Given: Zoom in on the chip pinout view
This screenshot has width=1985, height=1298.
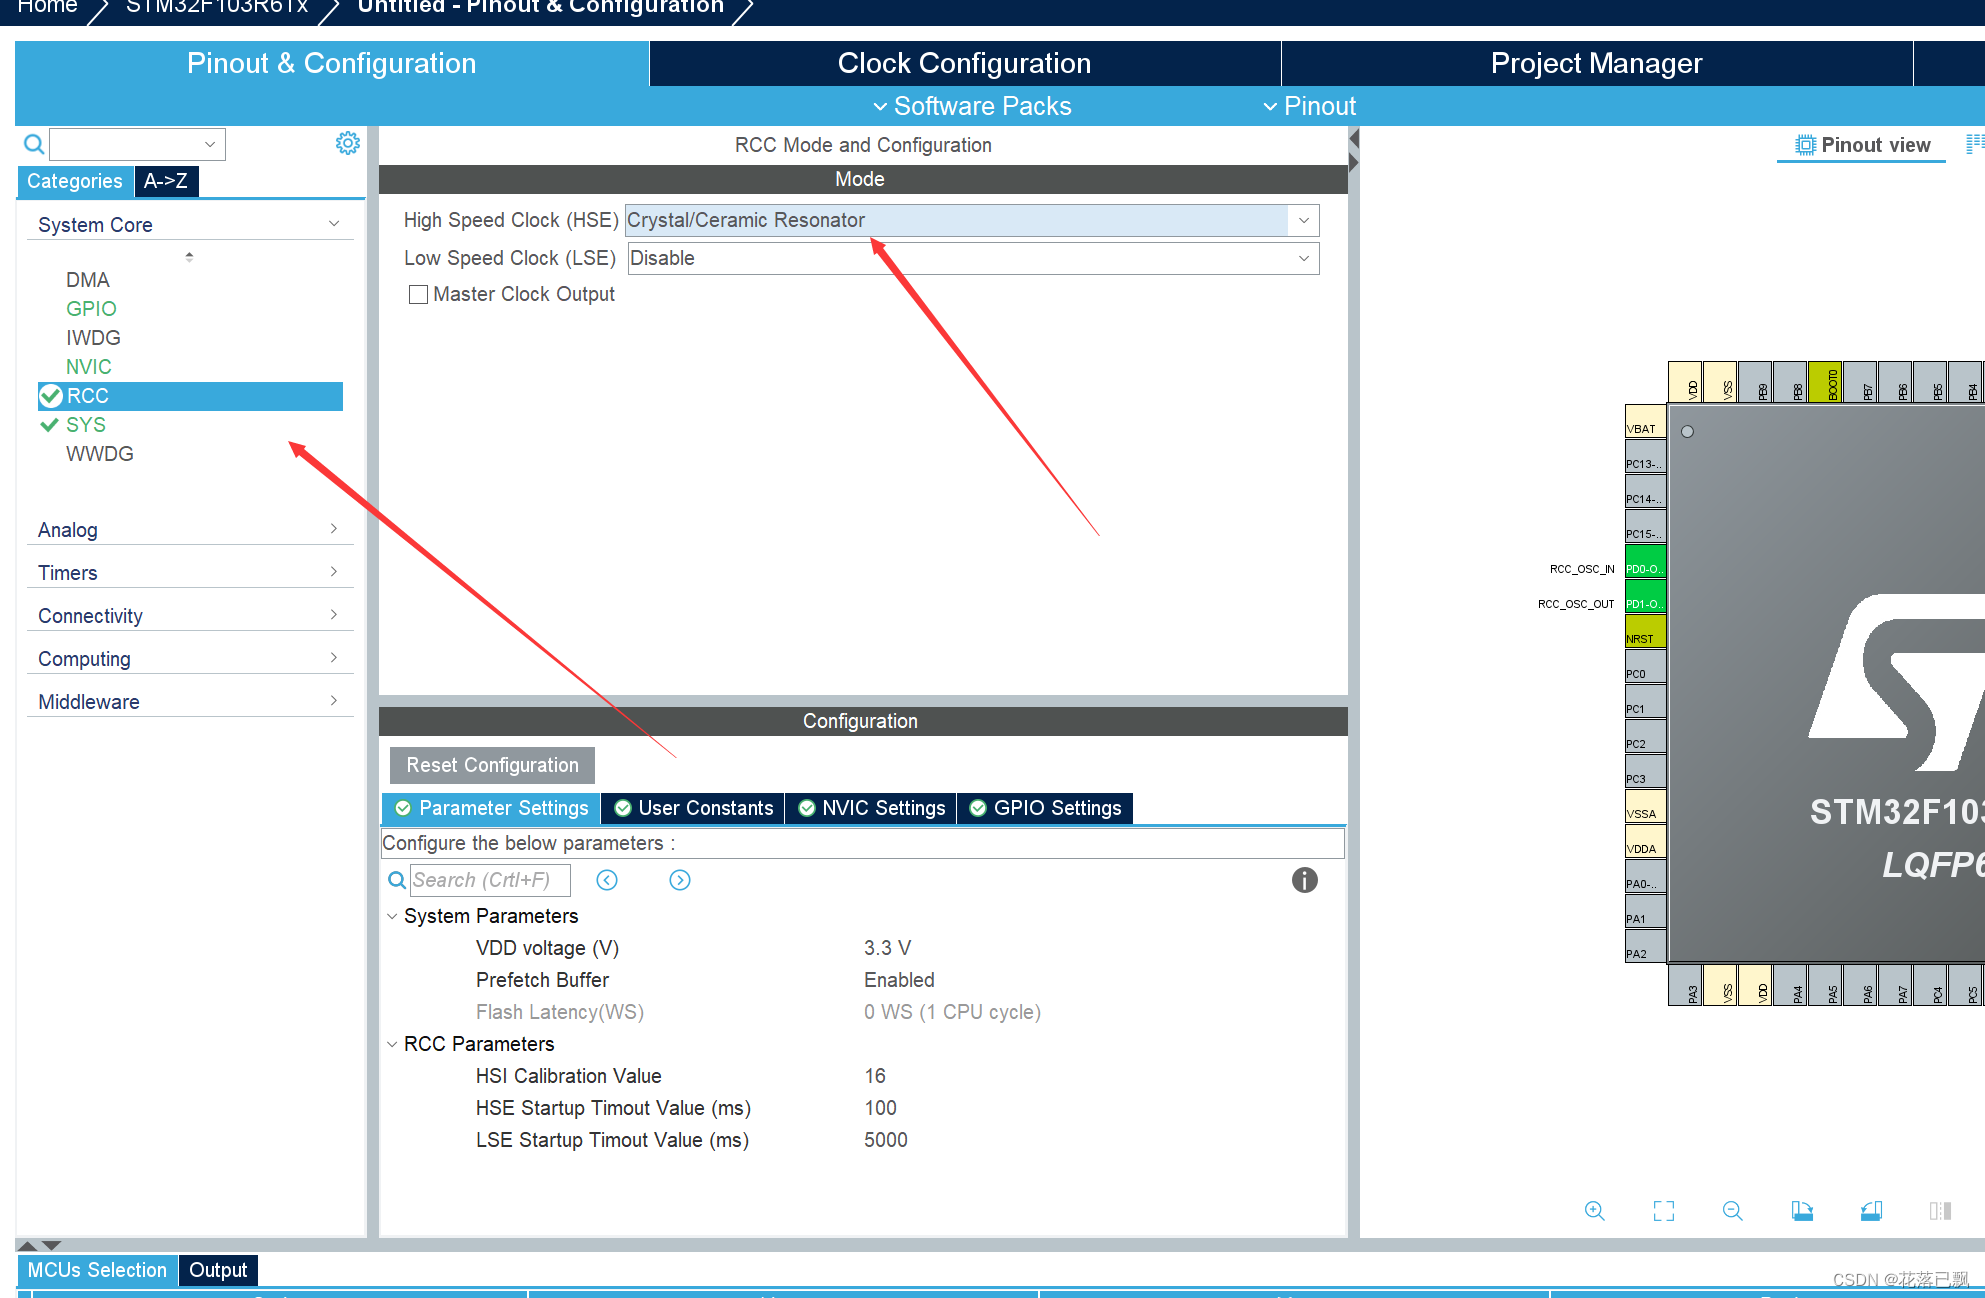Looking at the screenshot, I should tap(1595, 1211).
